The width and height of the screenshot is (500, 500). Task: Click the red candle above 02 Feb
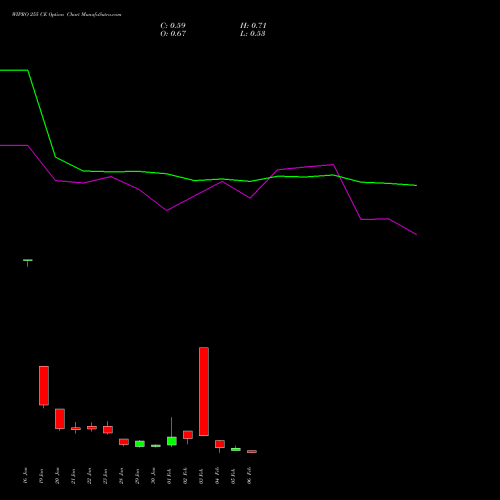[188, 435]
